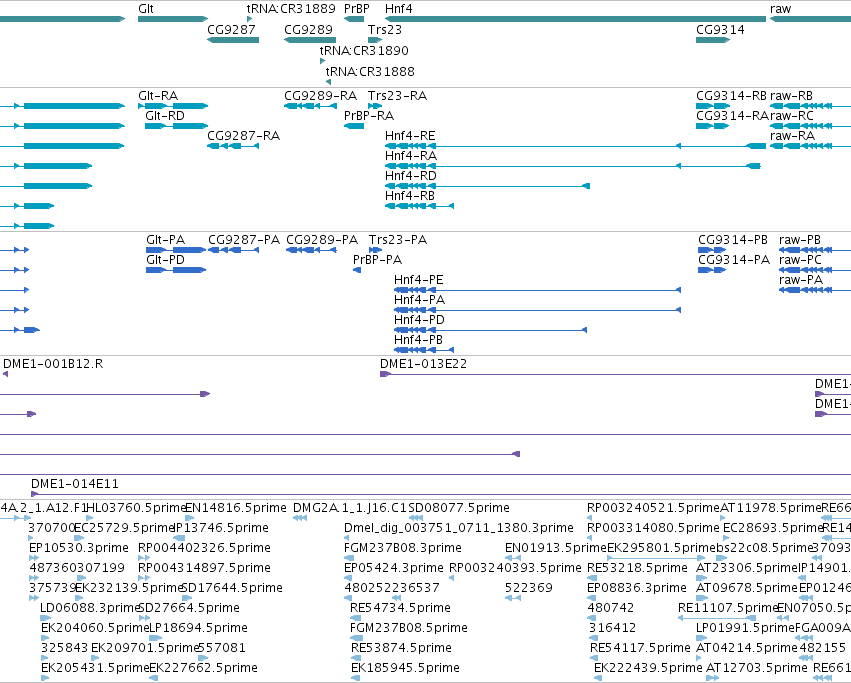Click the Hnf4-RB transcript label
The height and width of the screenshot is (683, 851).
410,196
